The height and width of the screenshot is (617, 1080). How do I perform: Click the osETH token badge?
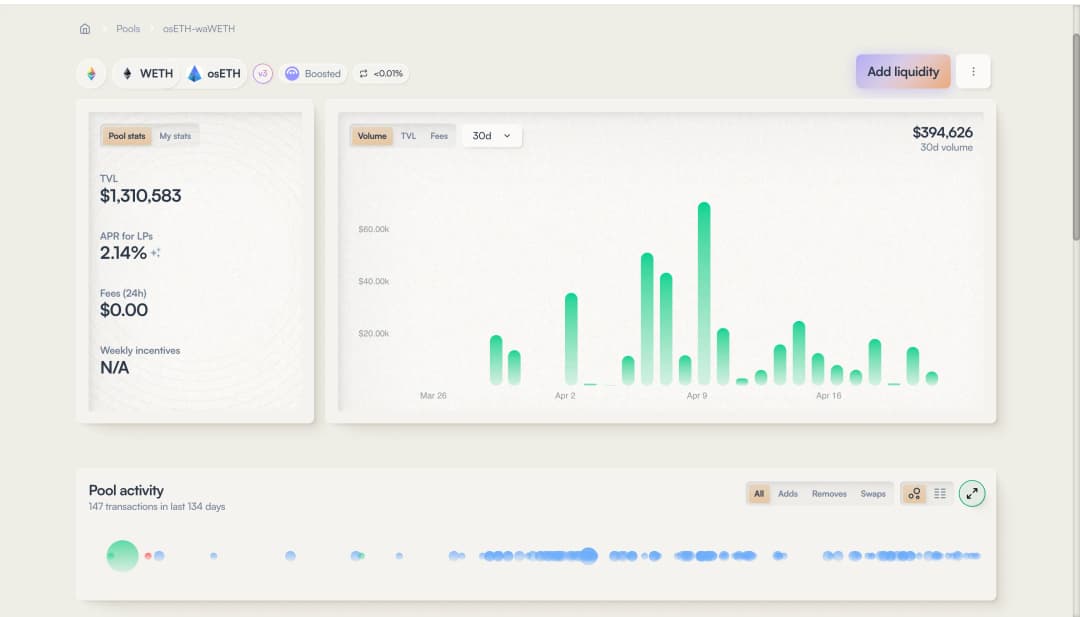click(214, 73)
